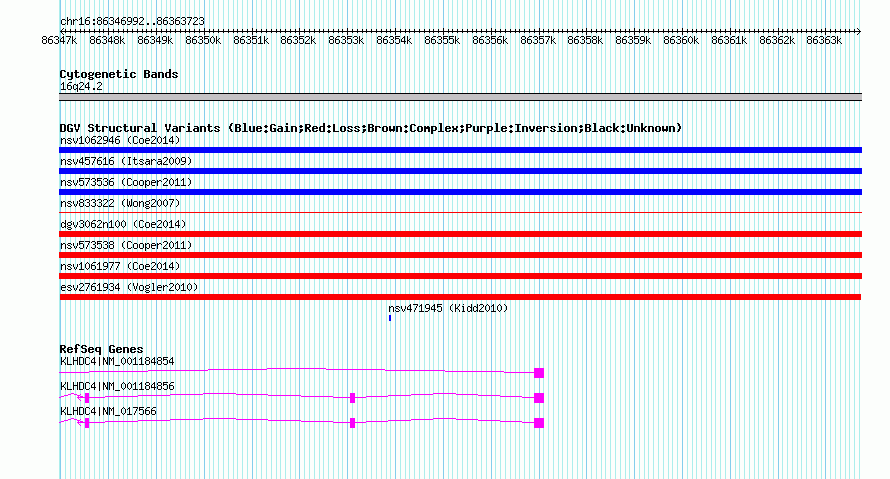Click the 86362k ruler label
890x479 pixels.
point(777,41)
